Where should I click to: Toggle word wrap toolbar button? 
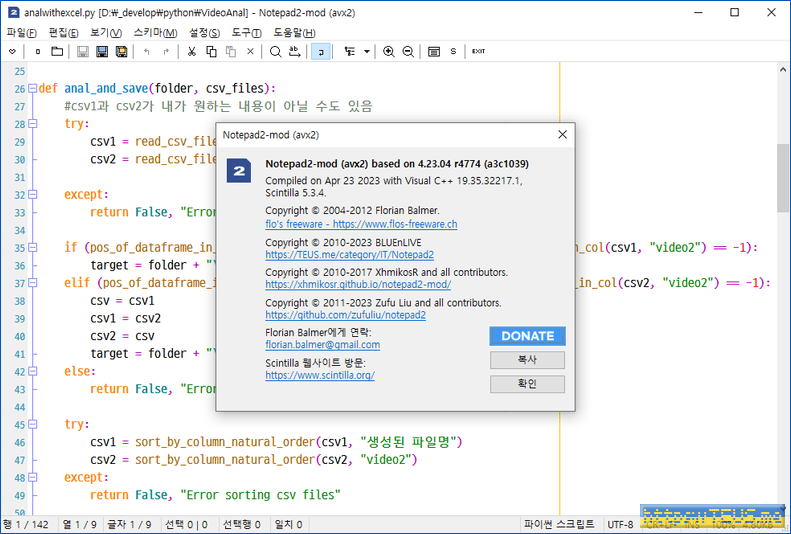321,51
